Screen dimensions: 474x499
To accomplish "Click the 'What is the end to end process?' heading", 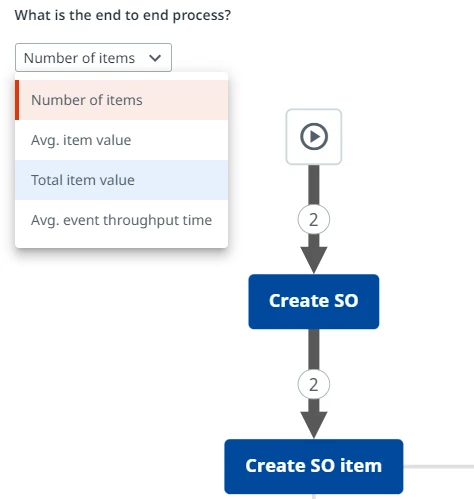I will tap(123, 15).
